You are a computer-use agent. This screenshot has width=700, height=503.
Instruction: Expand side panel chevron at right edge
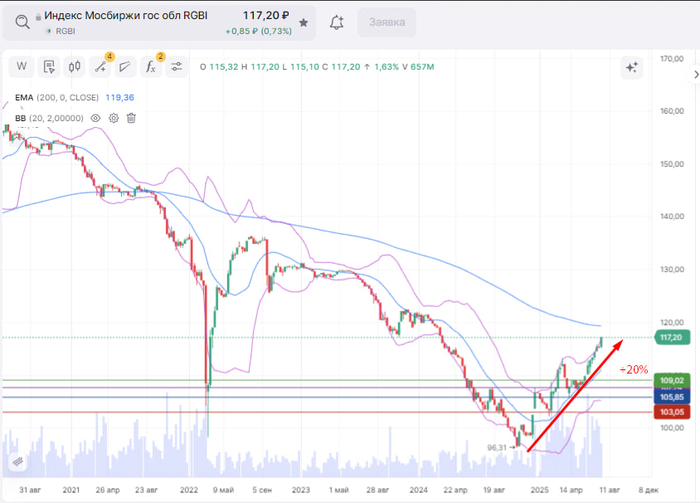(x=696, y=75)
